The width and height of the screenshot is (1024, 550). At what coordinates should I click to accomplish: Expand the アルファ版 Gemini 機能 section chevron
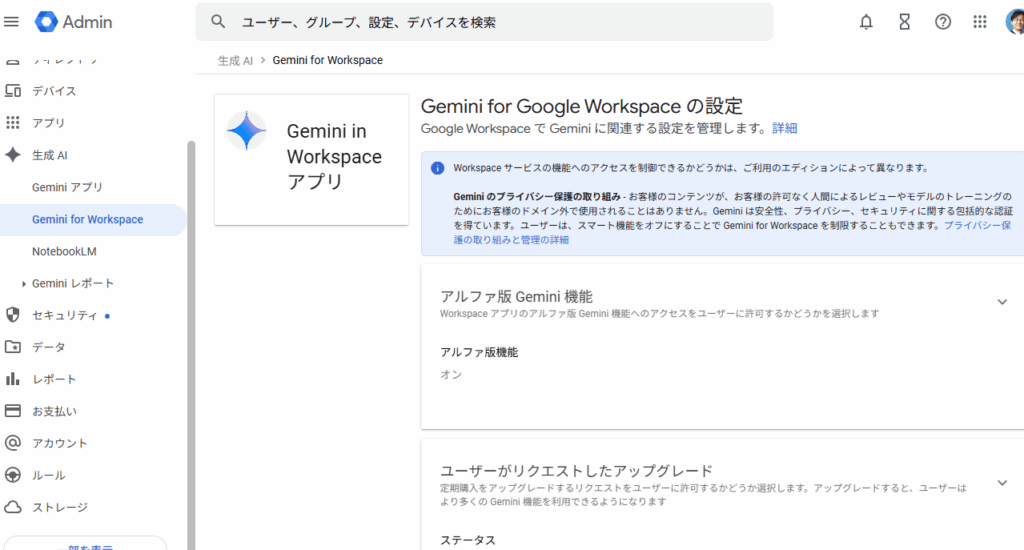1002,302
